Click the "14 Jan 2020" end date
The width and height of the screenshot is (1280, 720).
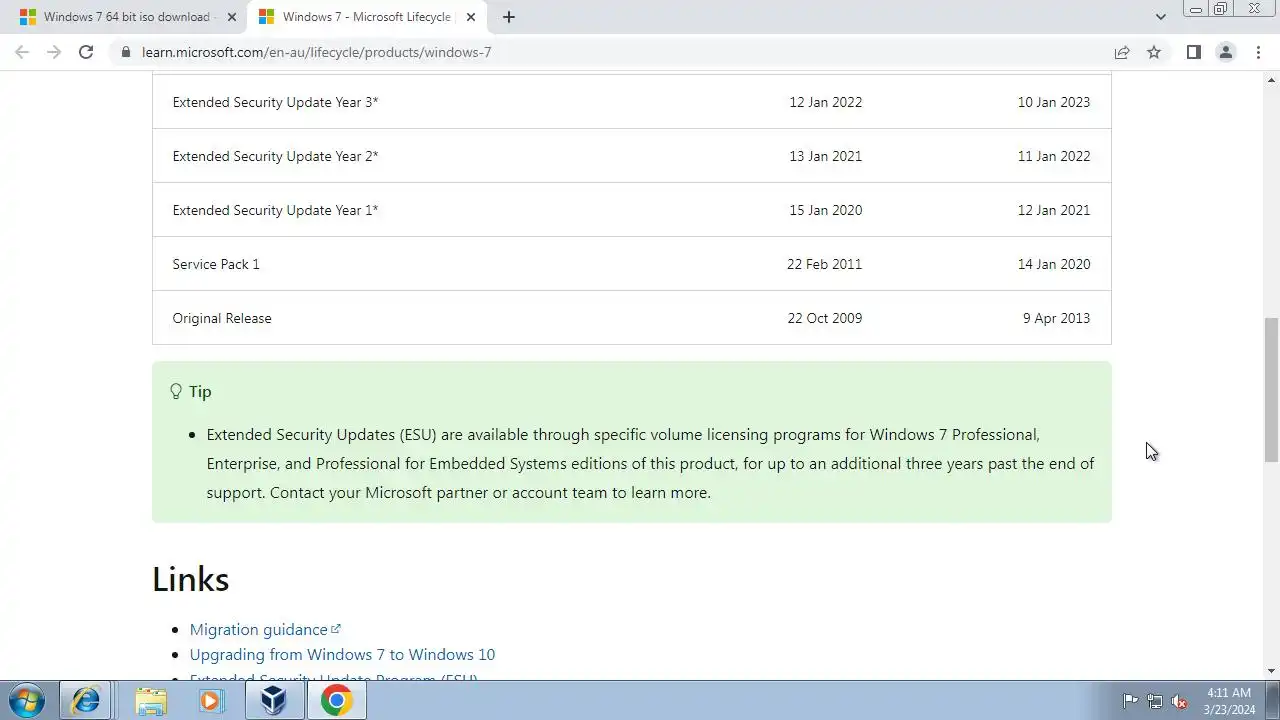pyautogui.click(x=1054, y=264)
